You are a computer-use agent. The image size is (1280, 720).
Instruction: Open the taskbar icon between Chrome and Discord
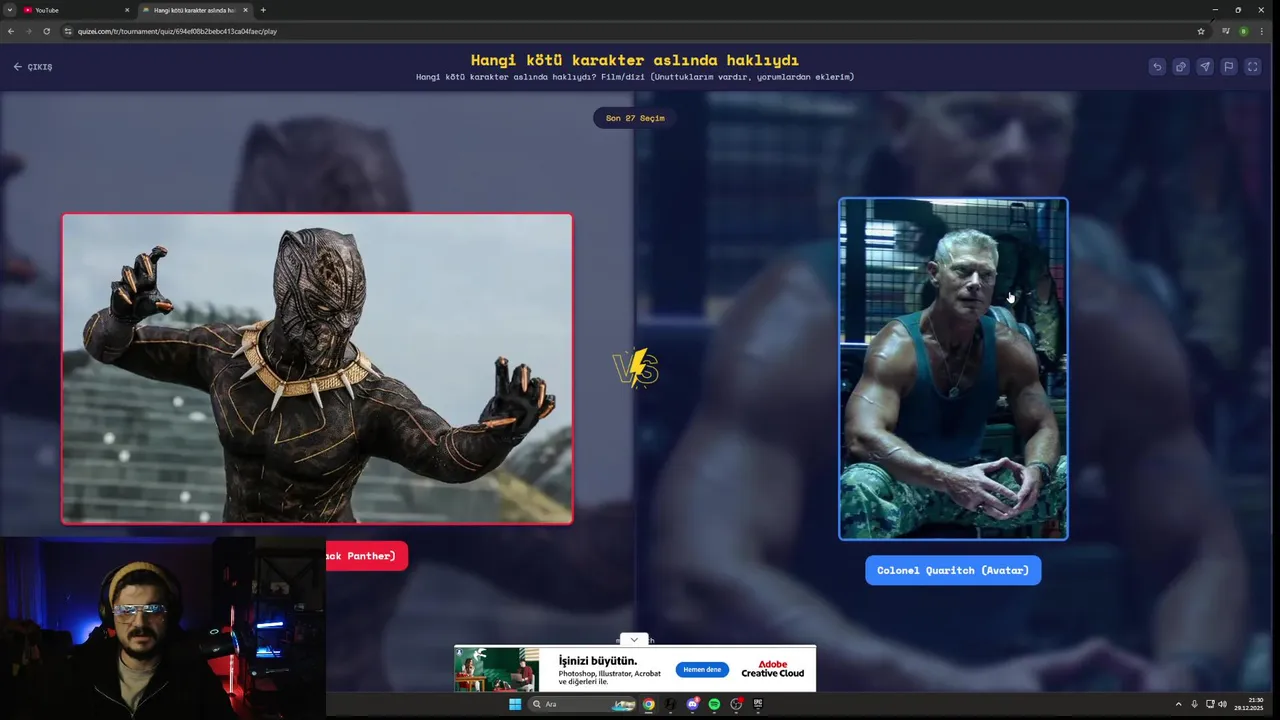(x=671, y=704)
